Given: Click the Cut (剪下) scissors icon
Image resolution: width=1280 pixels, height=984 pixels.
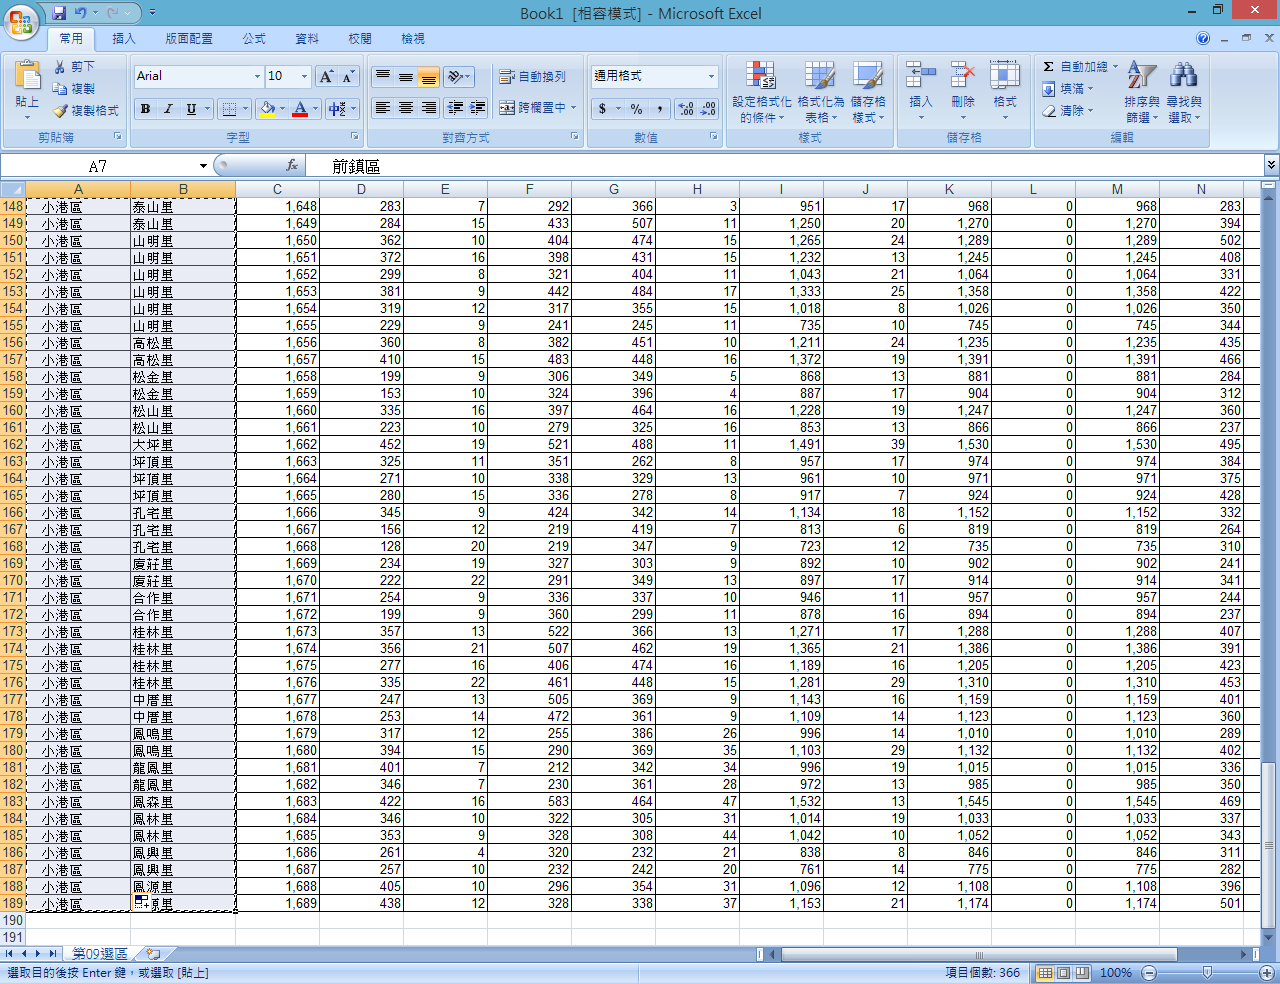Looking at the screenshot, I should coord(60,67).
